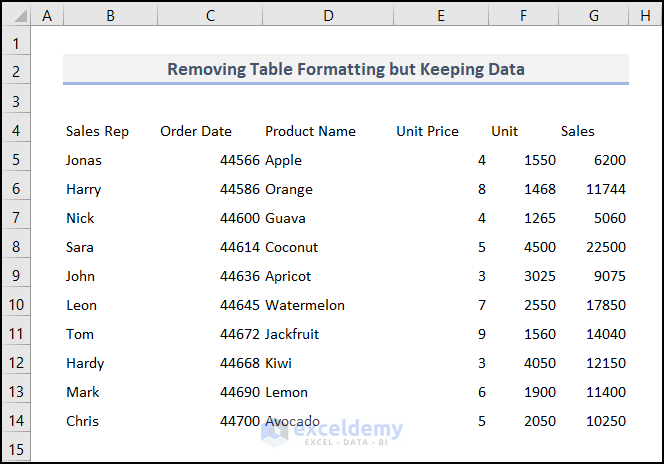Image resolution: width=664 pixels, height=464 pixels.
Task: Click the Unit Price header cell
Action: point(427,131)
